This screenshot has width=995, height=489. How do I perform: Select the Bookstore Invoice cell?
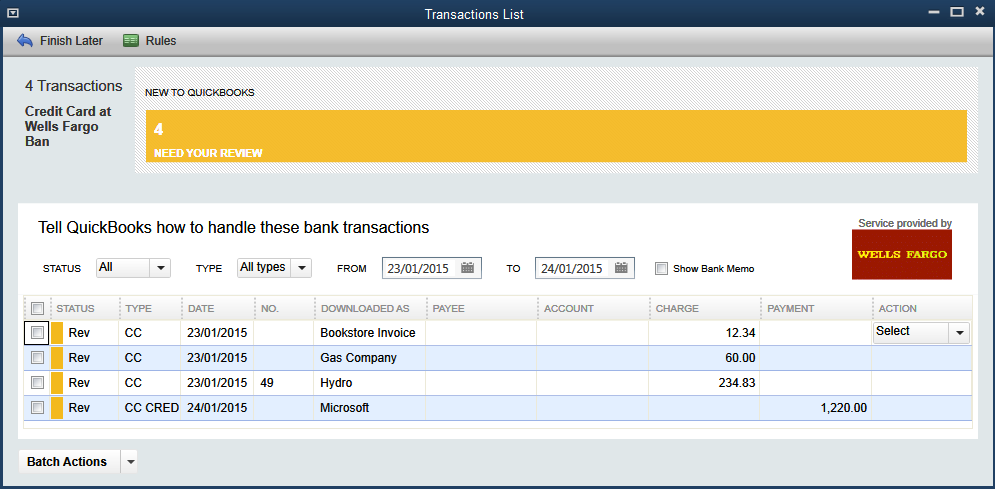[x=369, y=332]
